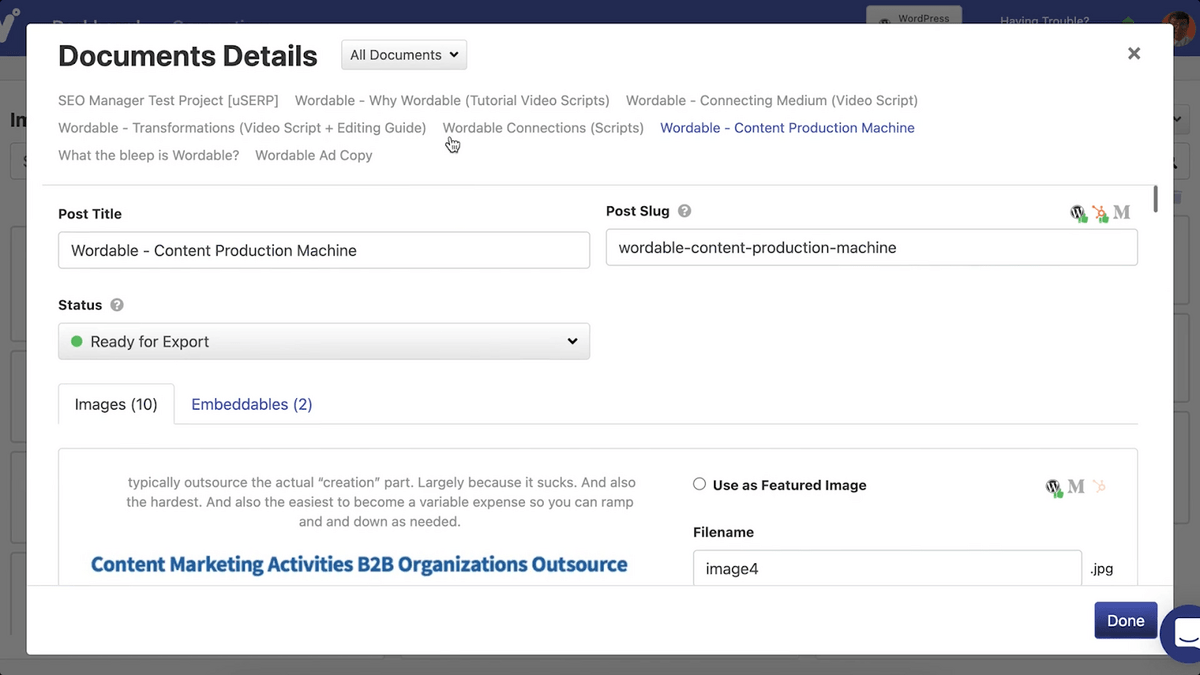This screenshot has width=1200, height=675.
Task: Select Use as Featured Image radio button
Action: pos(700,485)
